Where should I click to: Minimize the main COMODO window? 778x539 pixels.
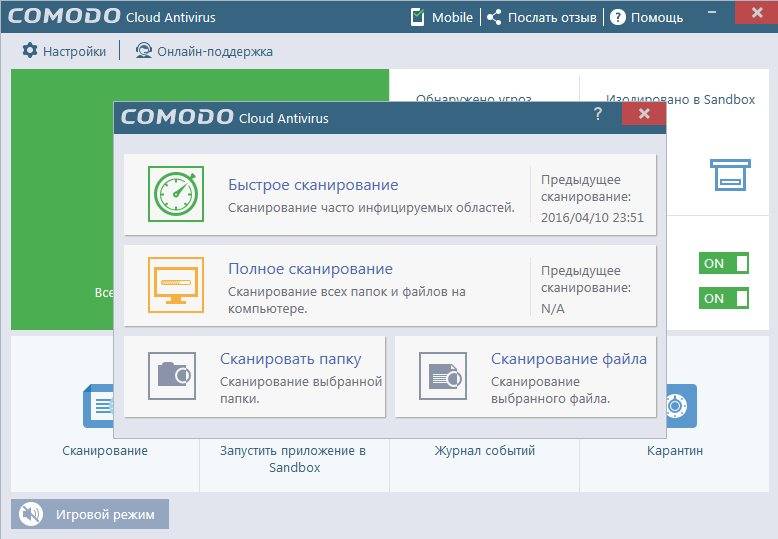pyautogui.click(x=712, y=12)
